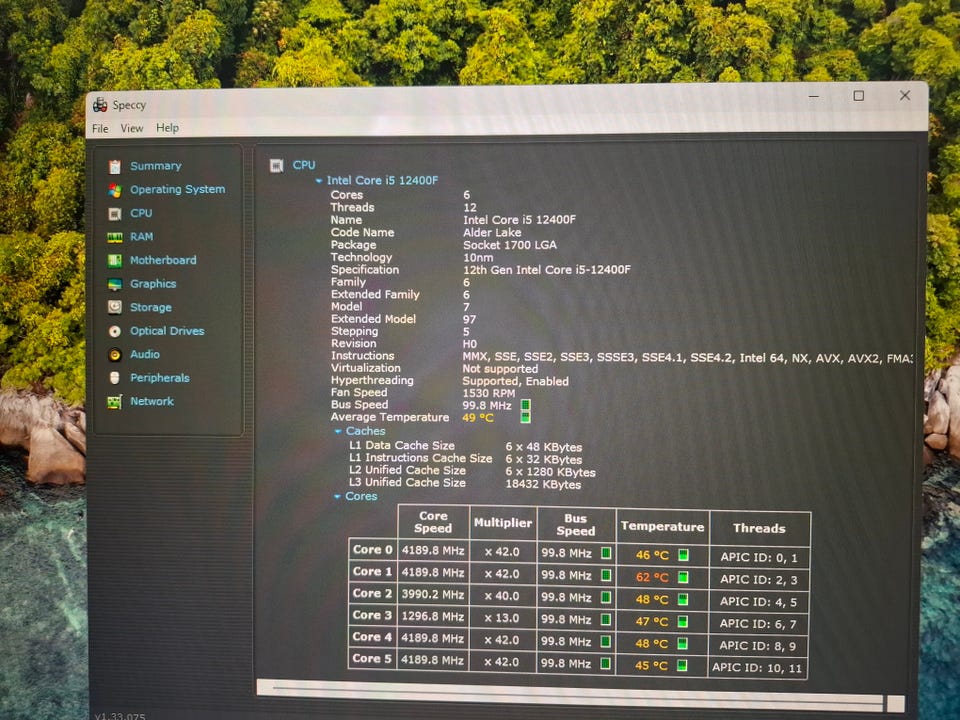Collapse the Intel Core i5 12400F node
Image resolution: width=960 pixels, height=720 pixels.
pos(319,181)
